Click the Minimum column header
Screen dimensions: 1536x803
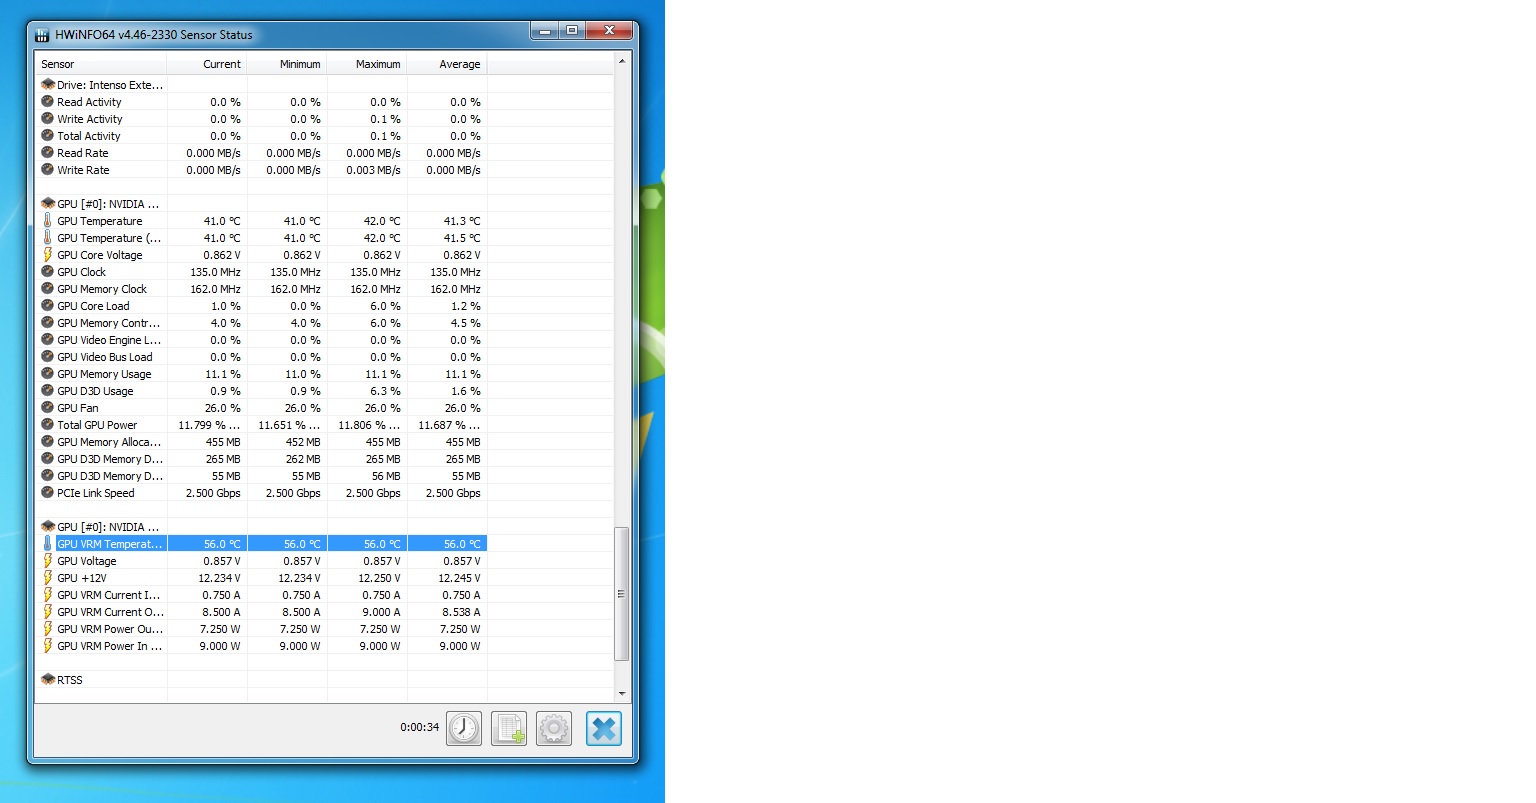(287, 64)
